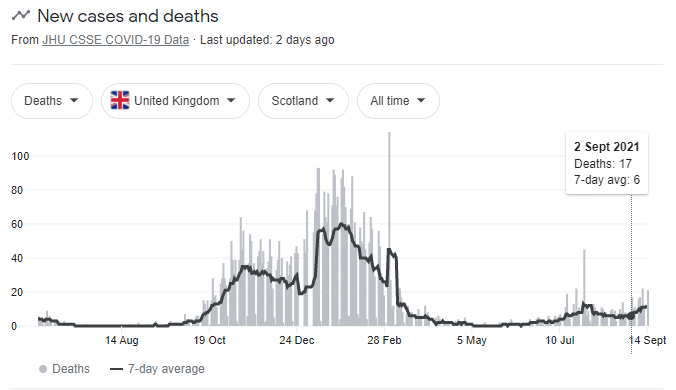Click the 10 Jul axis label
This screenshot has width=676, height=390.
coord(560,340)
